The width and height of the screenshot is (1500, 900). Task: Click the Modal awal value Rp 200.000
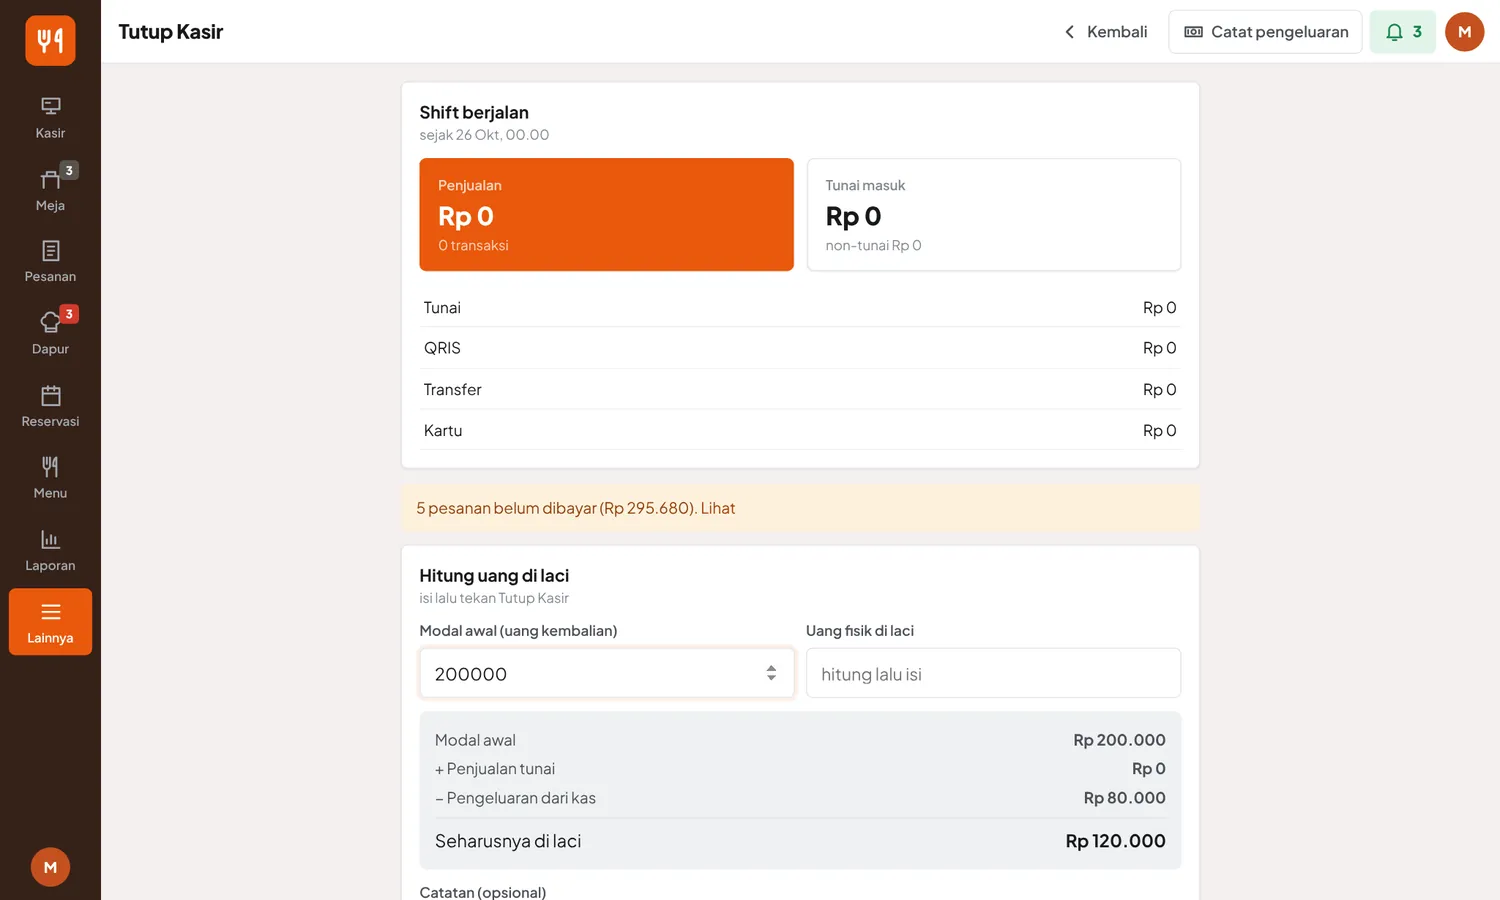point(1119,740)
